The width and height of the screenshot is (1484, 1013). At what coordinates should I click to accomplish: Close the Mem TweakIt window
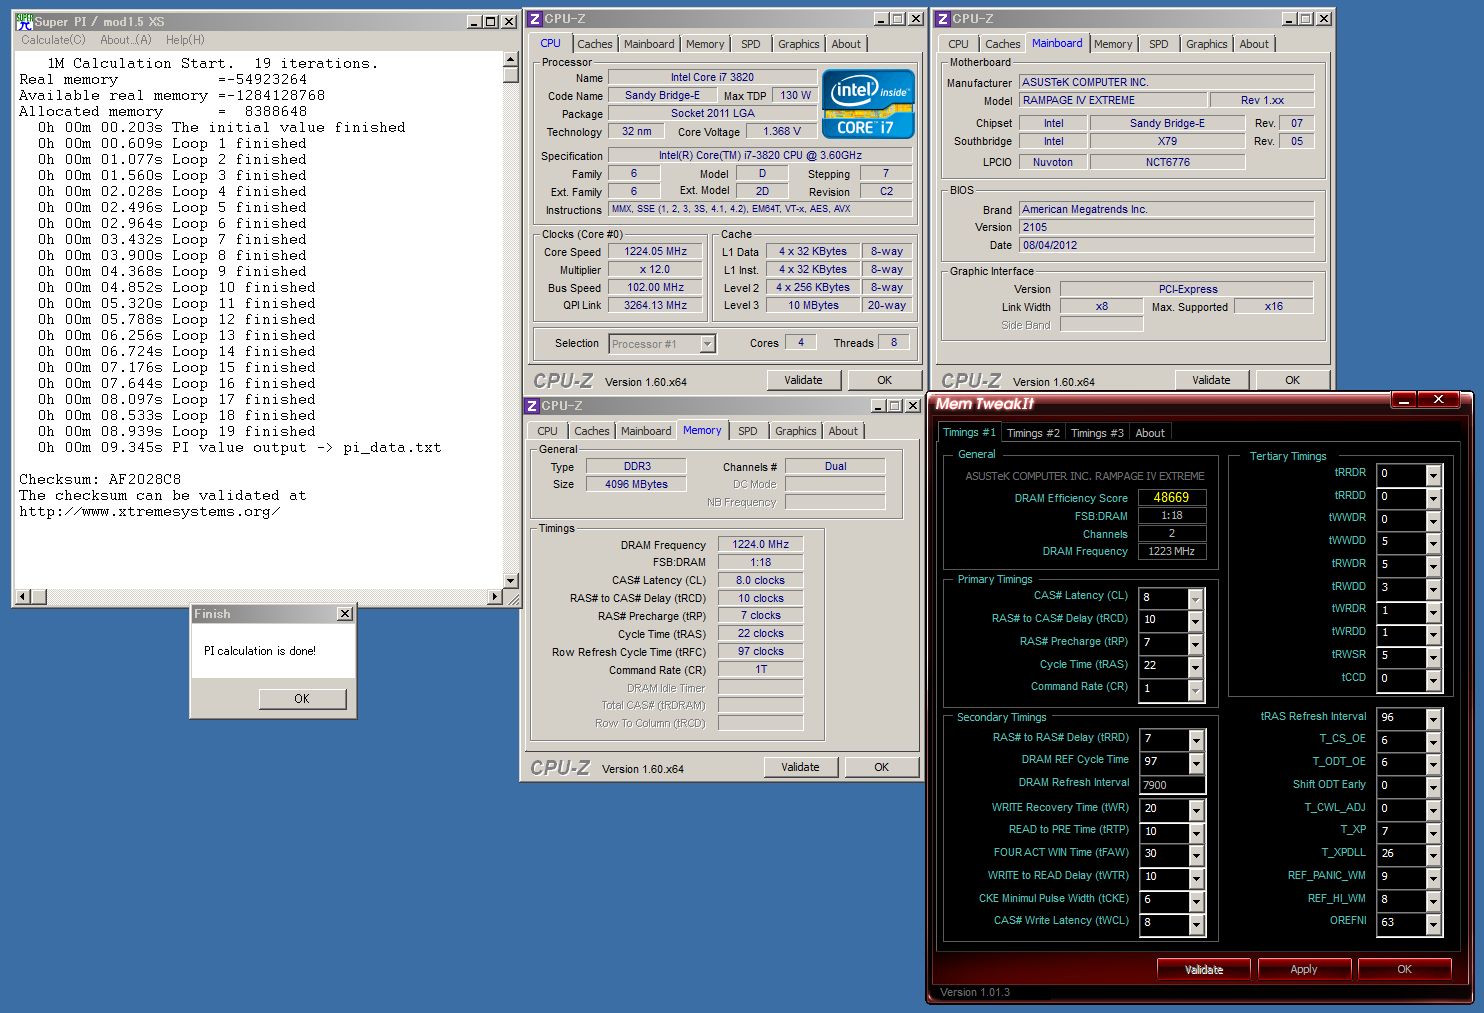[x=1439, y=400]
